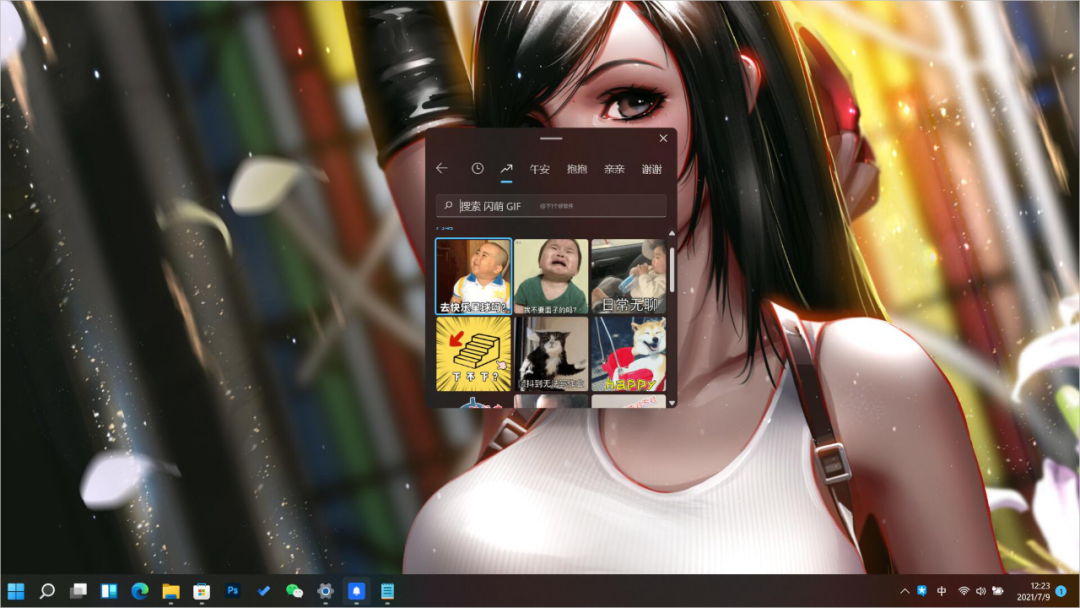Screen dimensions: 1080x608
Task: Choose the 谢谢 GIF category
Action: (651, 169)
